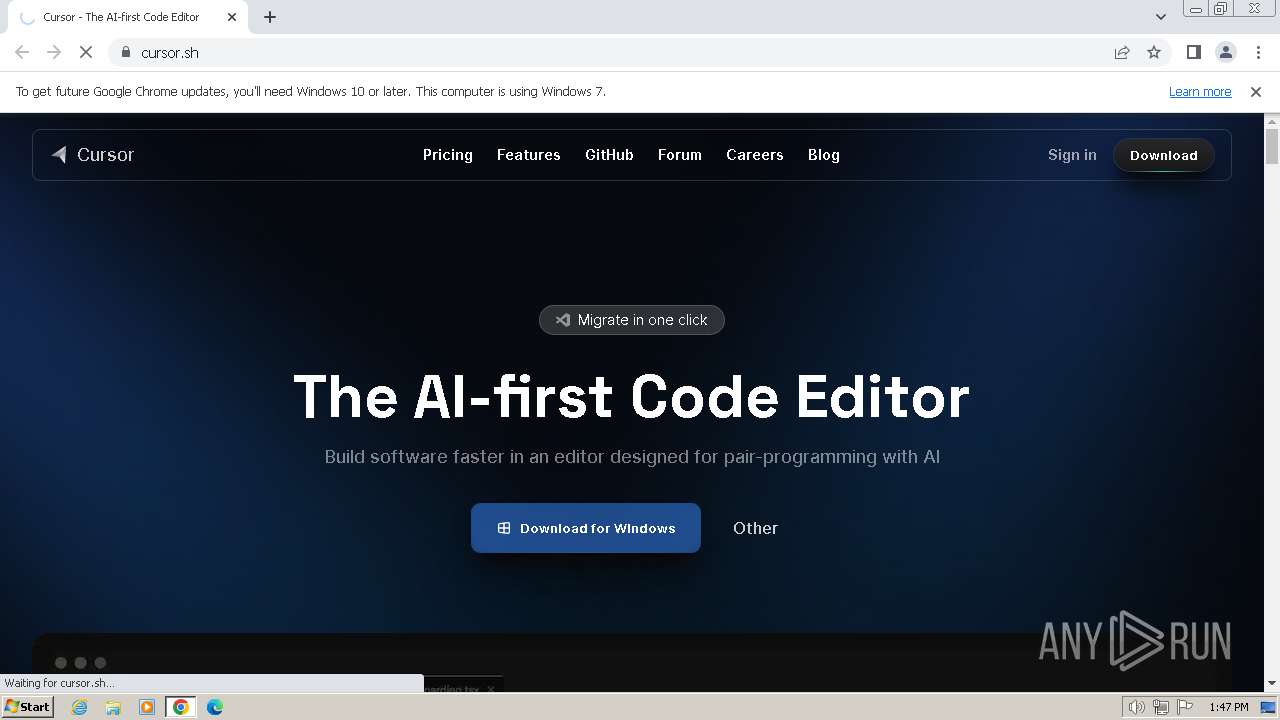This screenshot has width=1280, height=720.
Task: Open the Chrome three-dot menu
Action: [x=1258, y=52]
